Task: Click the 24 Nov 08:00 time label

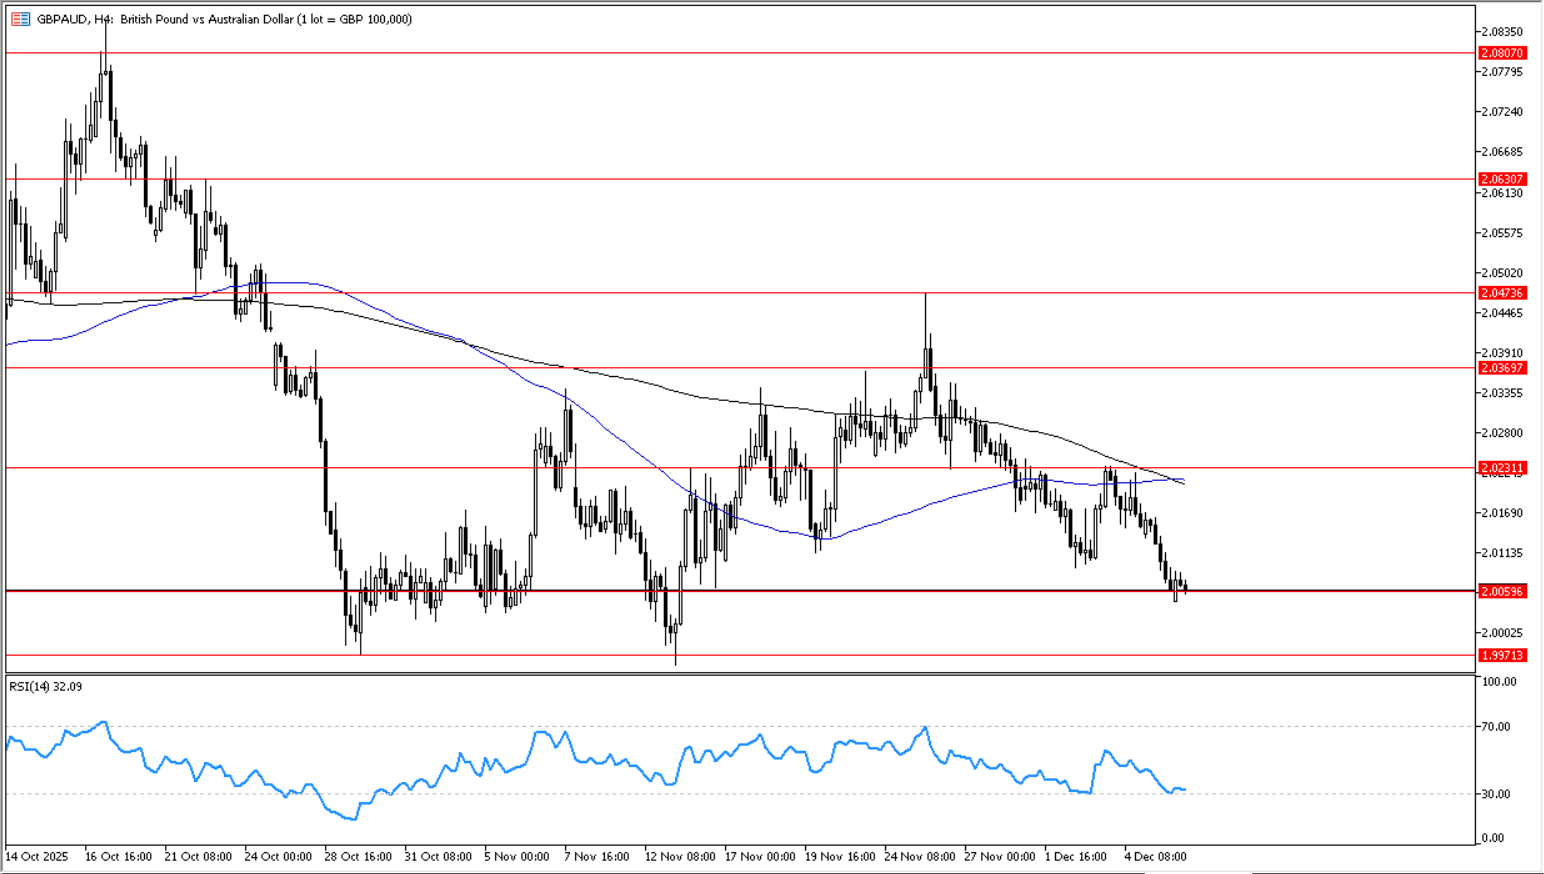Action: [919, 857]
